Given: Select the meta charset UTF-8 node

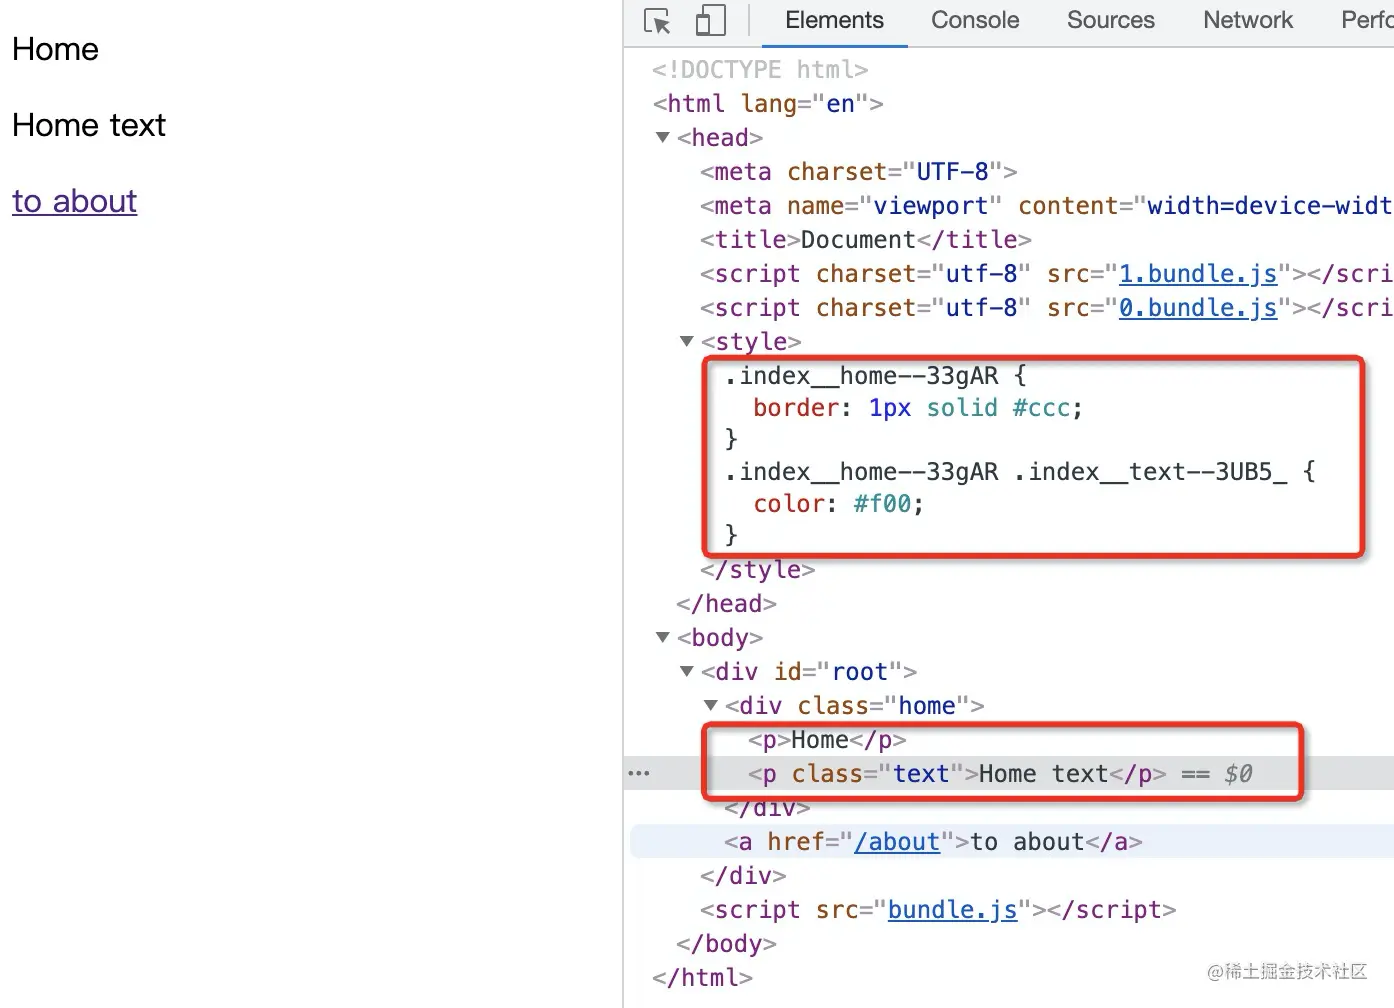Looking at the screenshot, I should (x=859, y=172).
